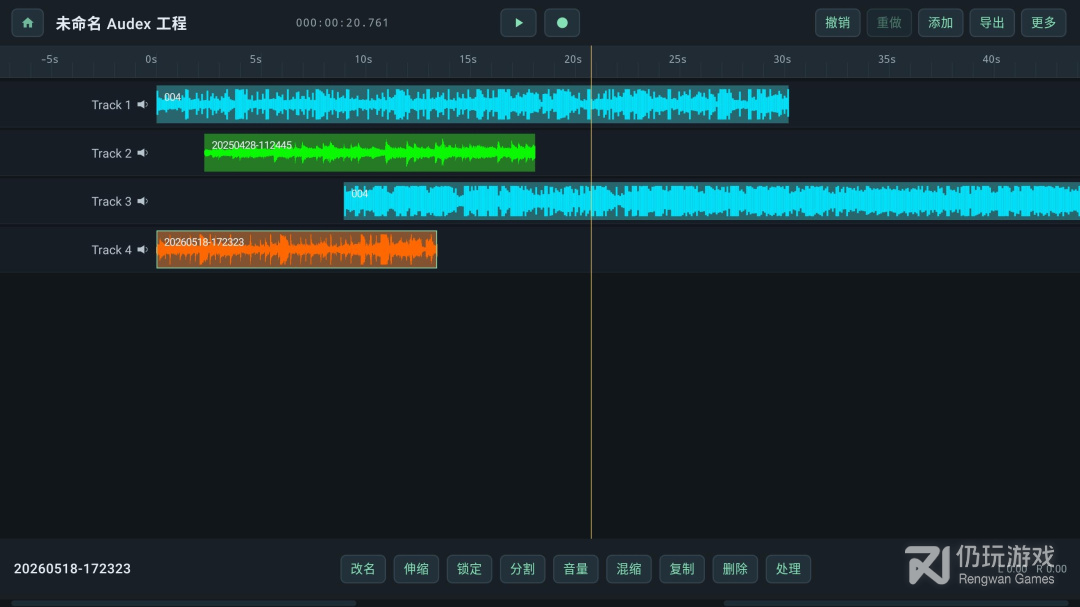Image resolution: width=1080 pixels, height=607 pixels.
Task: Open the 导出 export options
Action: click(992, 23)
